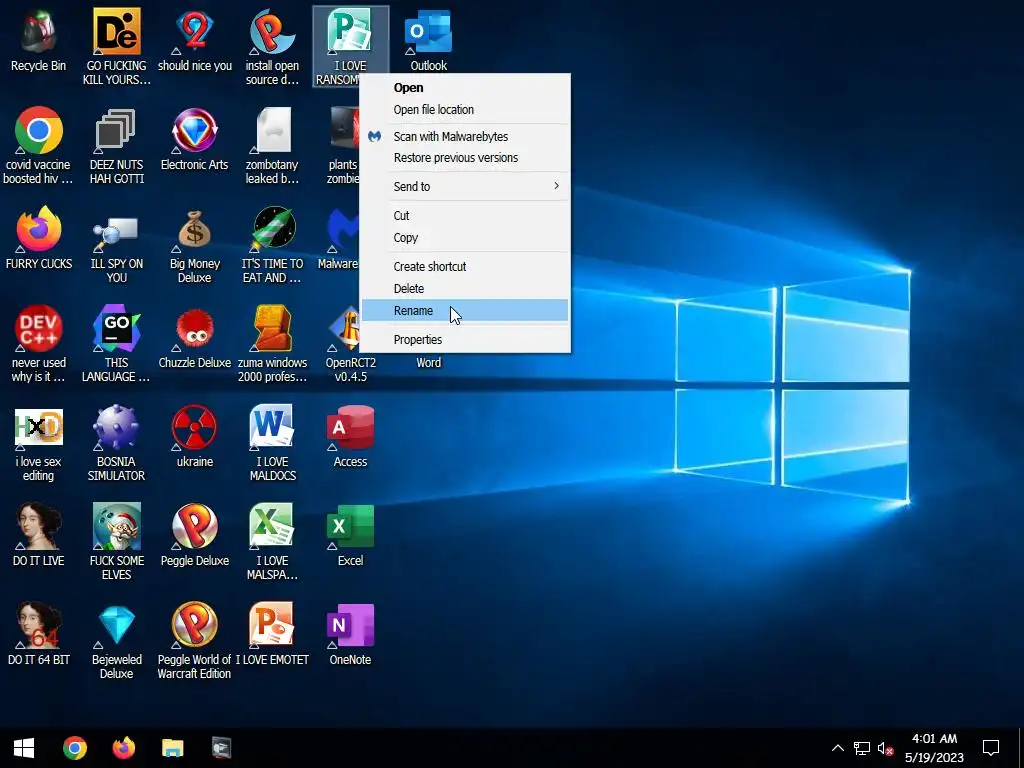This screenshot has height=768, width=1024.
Task: Choose Open in the context menu
Action: click(465, 88)
